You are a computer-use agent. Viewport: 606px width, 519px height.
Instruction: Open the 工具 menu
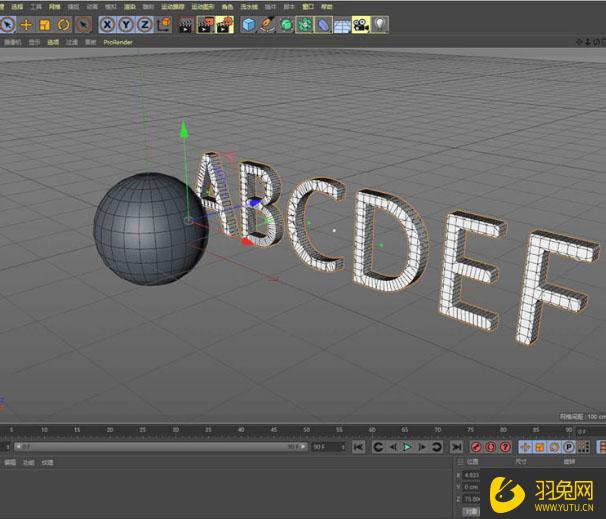pos(36,7)
